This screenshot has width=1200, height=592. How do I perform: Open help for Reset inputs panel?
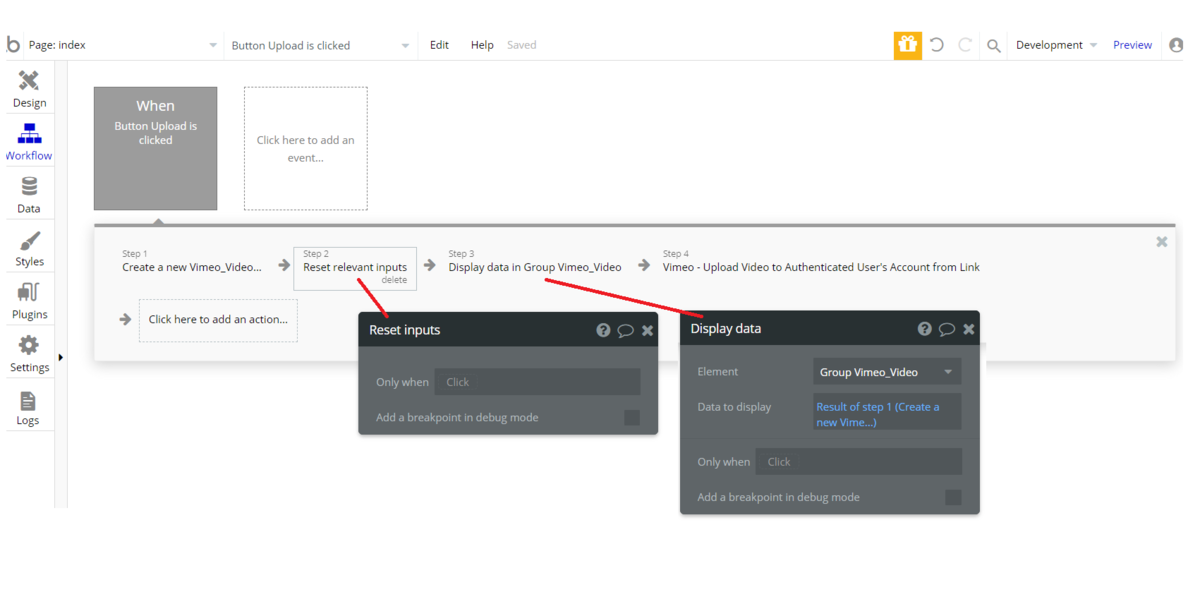pyautogui.click(x=603, y=330)
